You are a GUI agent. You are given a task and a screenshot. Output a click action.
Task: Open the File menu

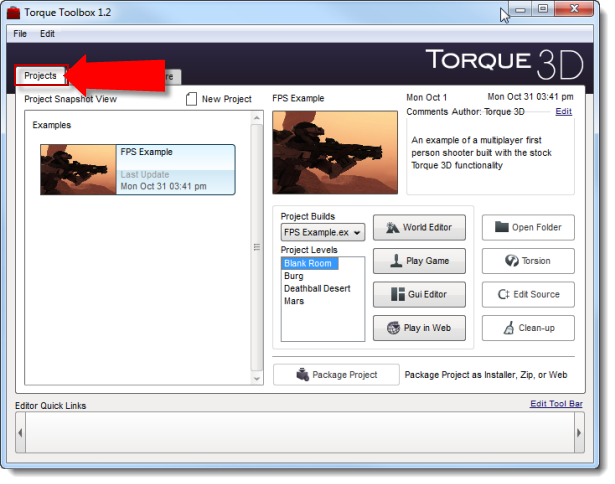20,34
